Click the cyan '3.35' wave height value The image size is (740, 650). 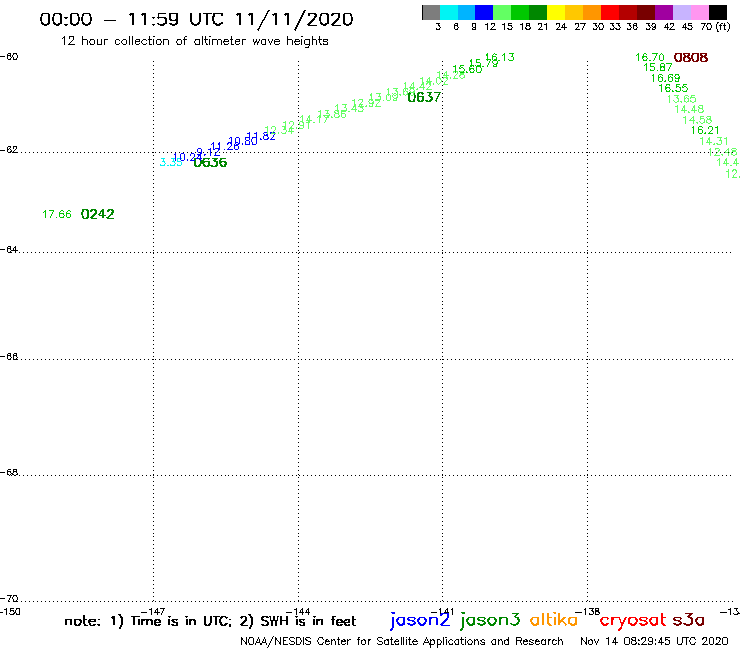point(171,162)
